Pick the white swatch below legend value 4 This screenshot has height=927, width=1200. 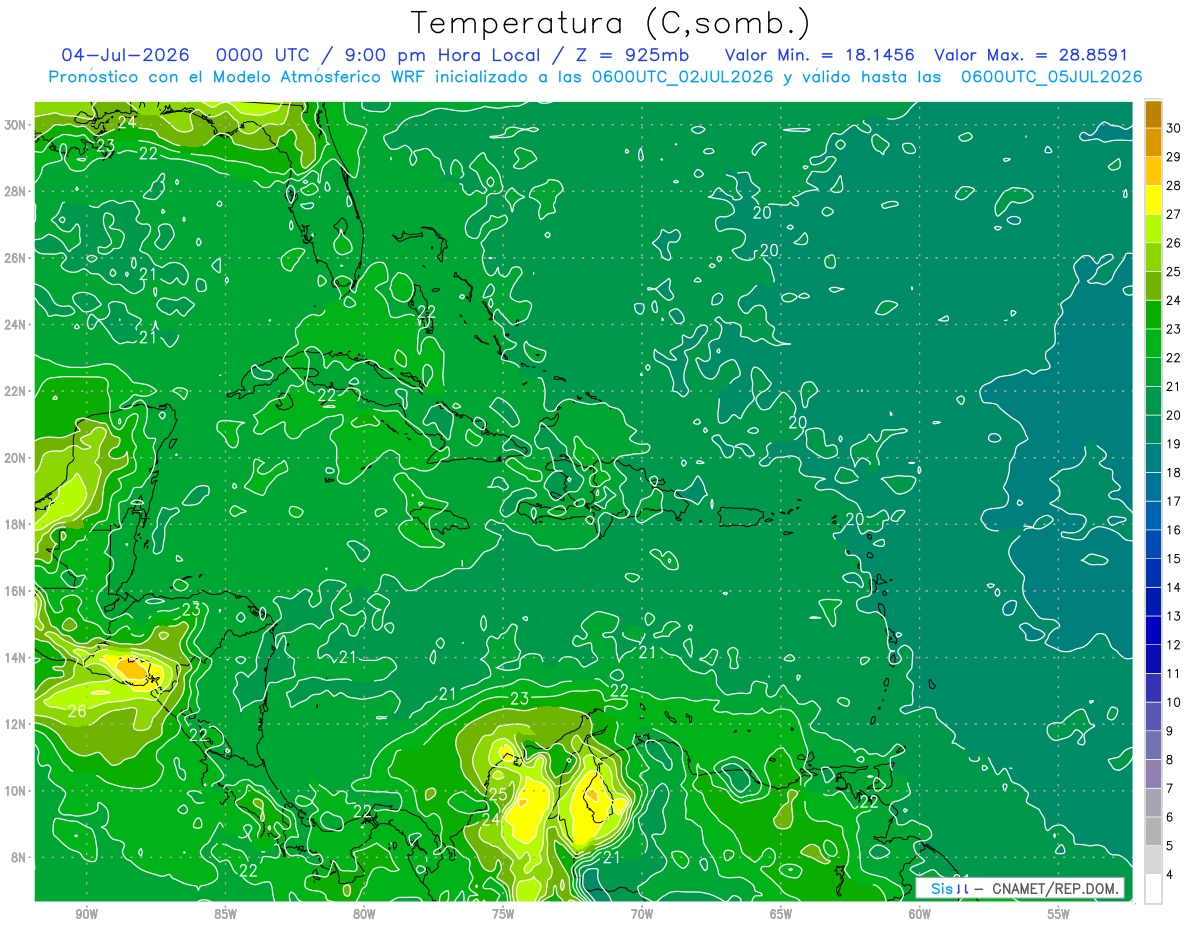pos(1153,889)
